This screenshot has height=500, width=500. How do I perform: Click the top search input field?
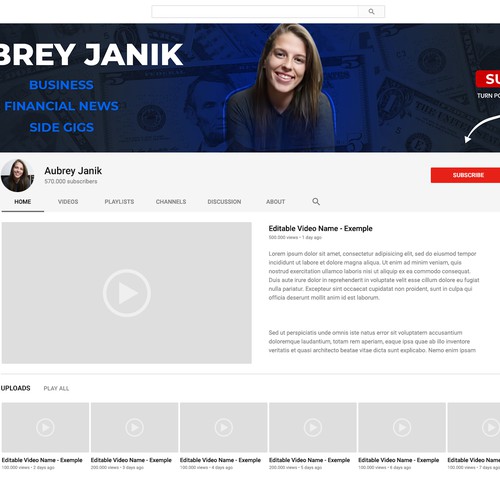click(255, 12)
